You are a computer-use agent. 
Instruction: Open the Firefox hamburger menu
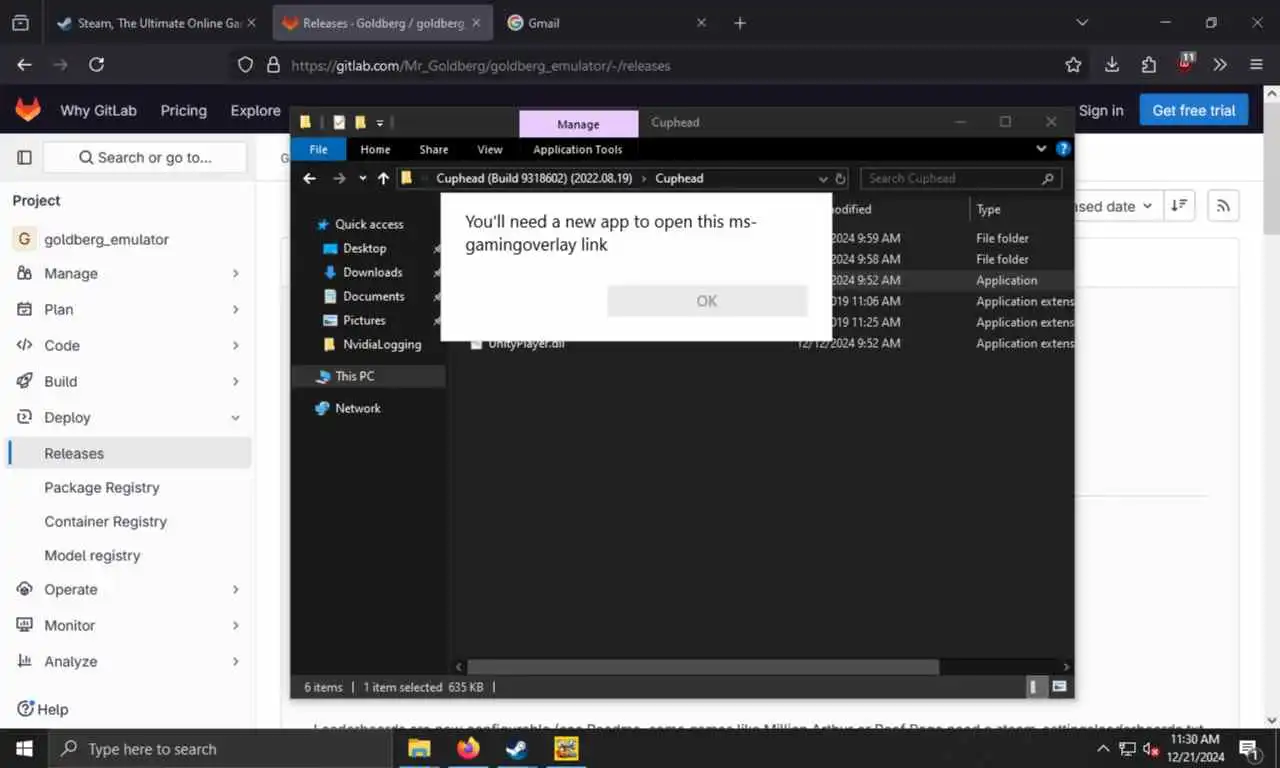tap(1256, 65)
